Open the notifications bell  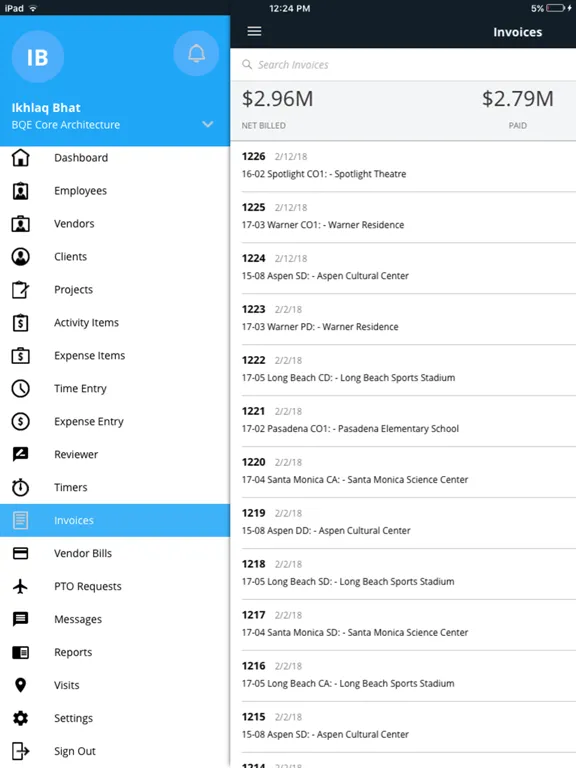(x=196, y=53)
